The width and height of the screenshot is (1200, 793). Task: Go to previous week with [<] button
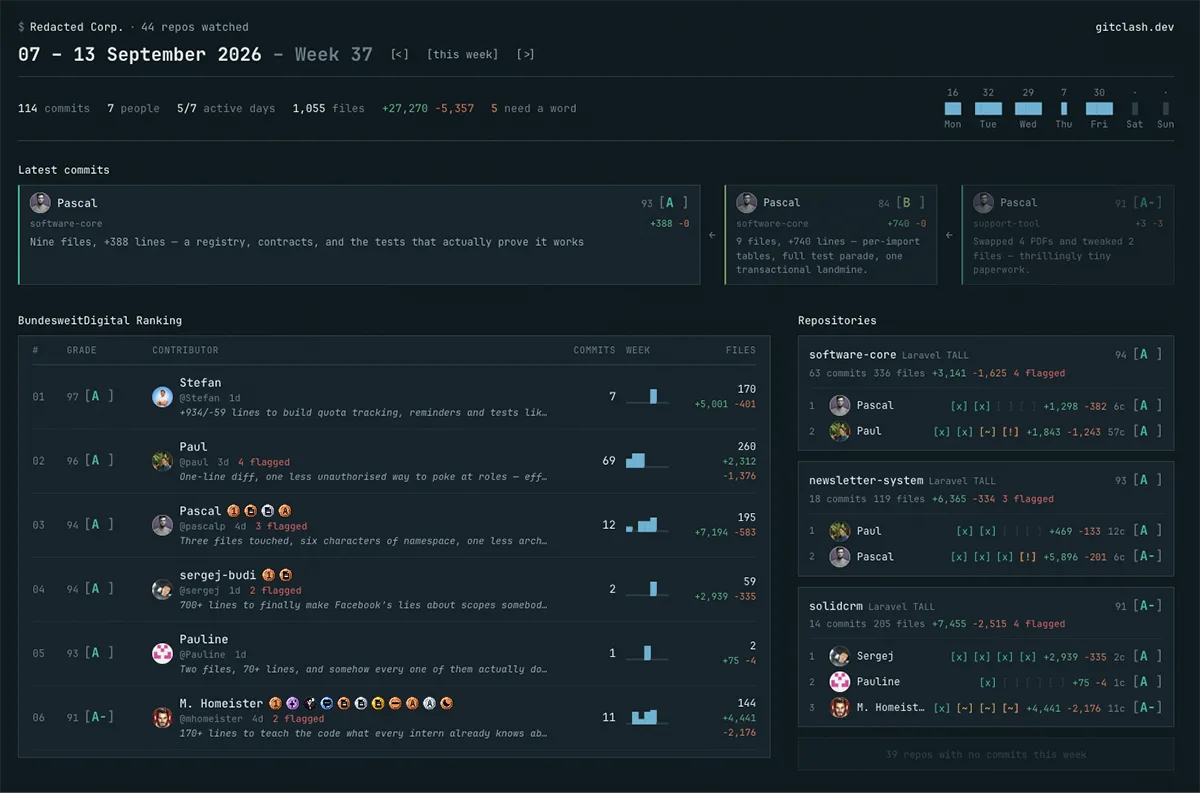[399, 54]
